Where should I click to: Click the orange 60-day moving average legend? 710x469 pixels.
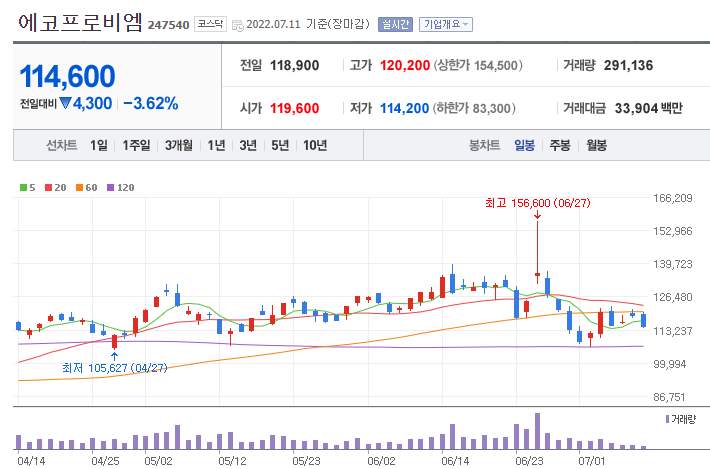point(86,187)
